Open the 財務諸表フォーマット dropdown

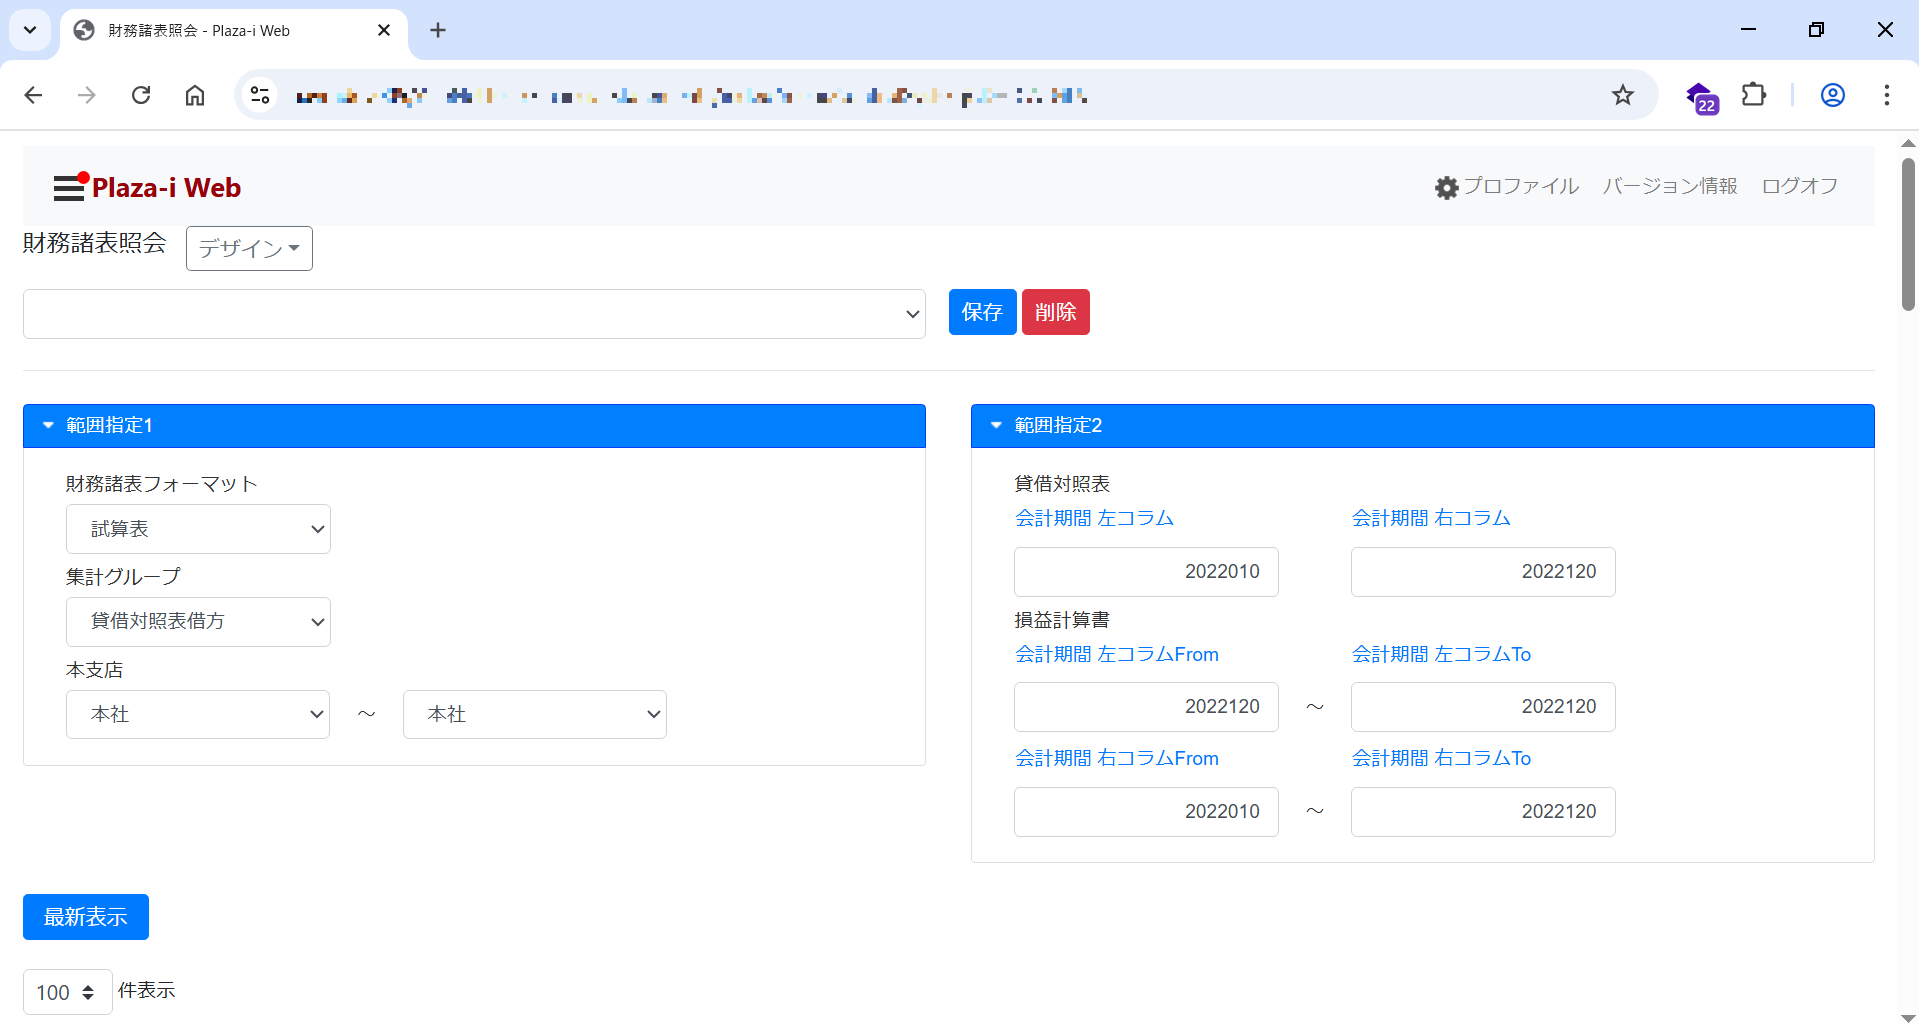[x=198, y=529]
